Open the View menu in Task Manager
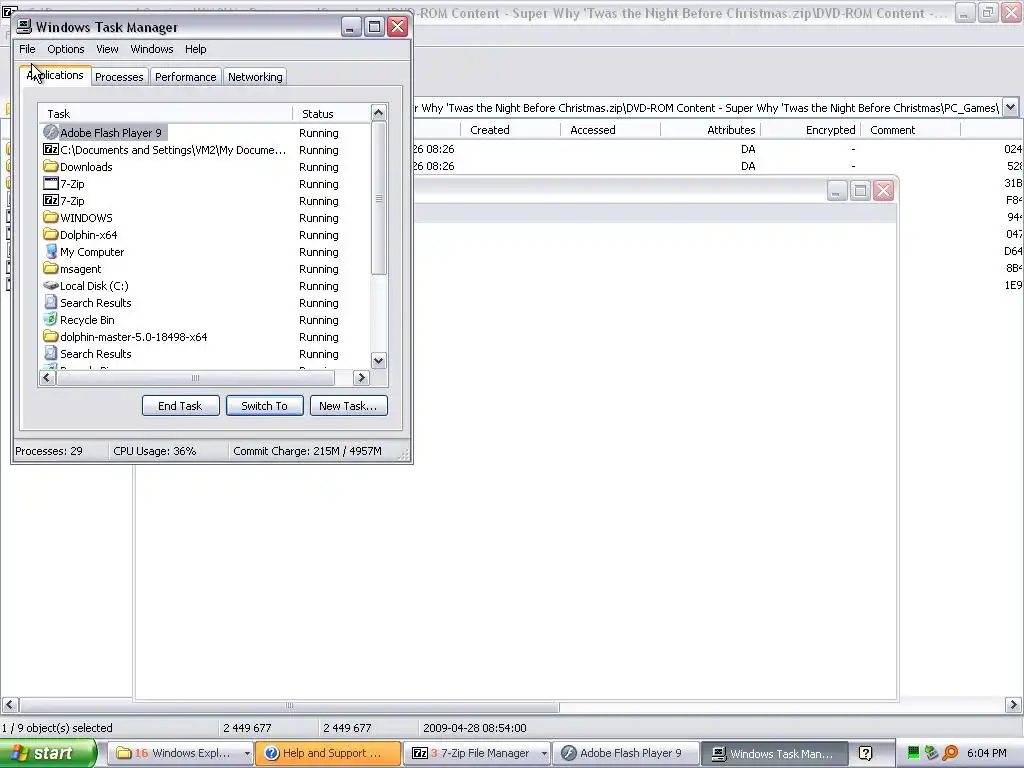This screenshot has height=768, width=1024. [107, 49]
